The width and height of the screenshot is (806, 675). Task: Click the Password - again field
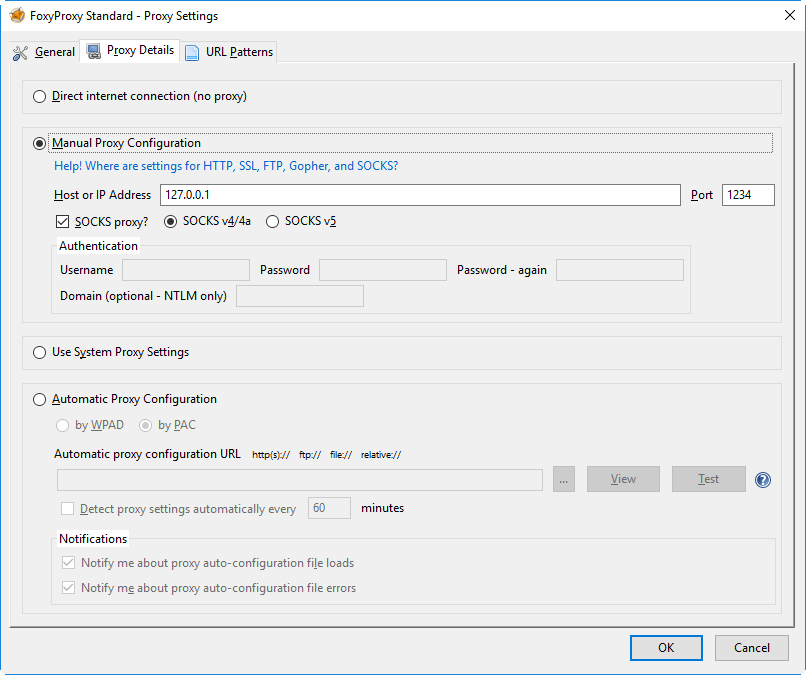tap(619, 270)
